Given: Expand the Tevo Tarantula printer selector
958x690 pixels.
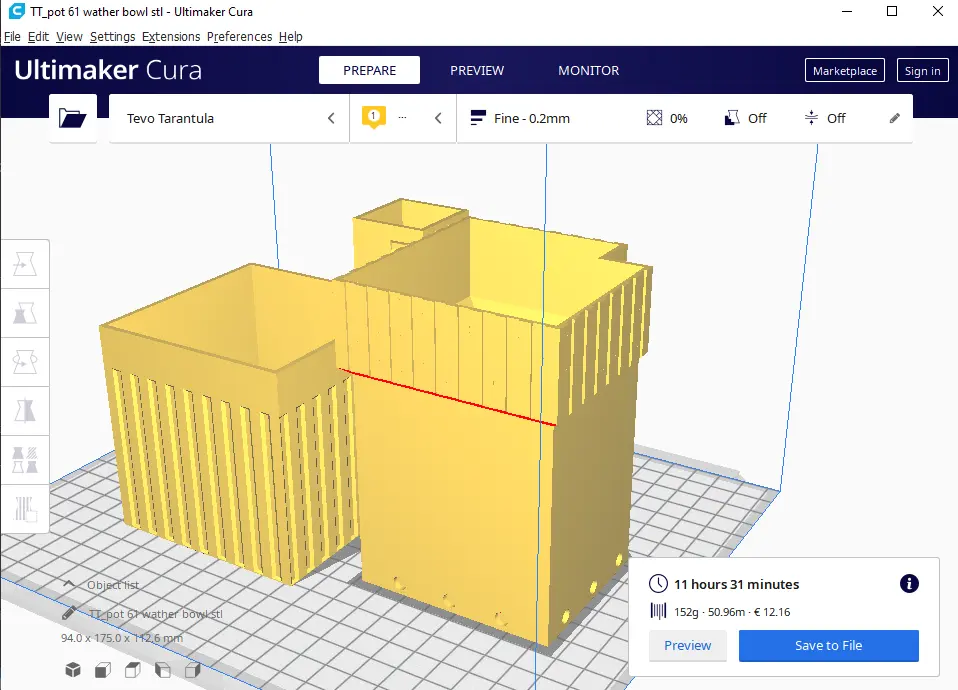Looking at the screenshot, I should click(229, 118).
